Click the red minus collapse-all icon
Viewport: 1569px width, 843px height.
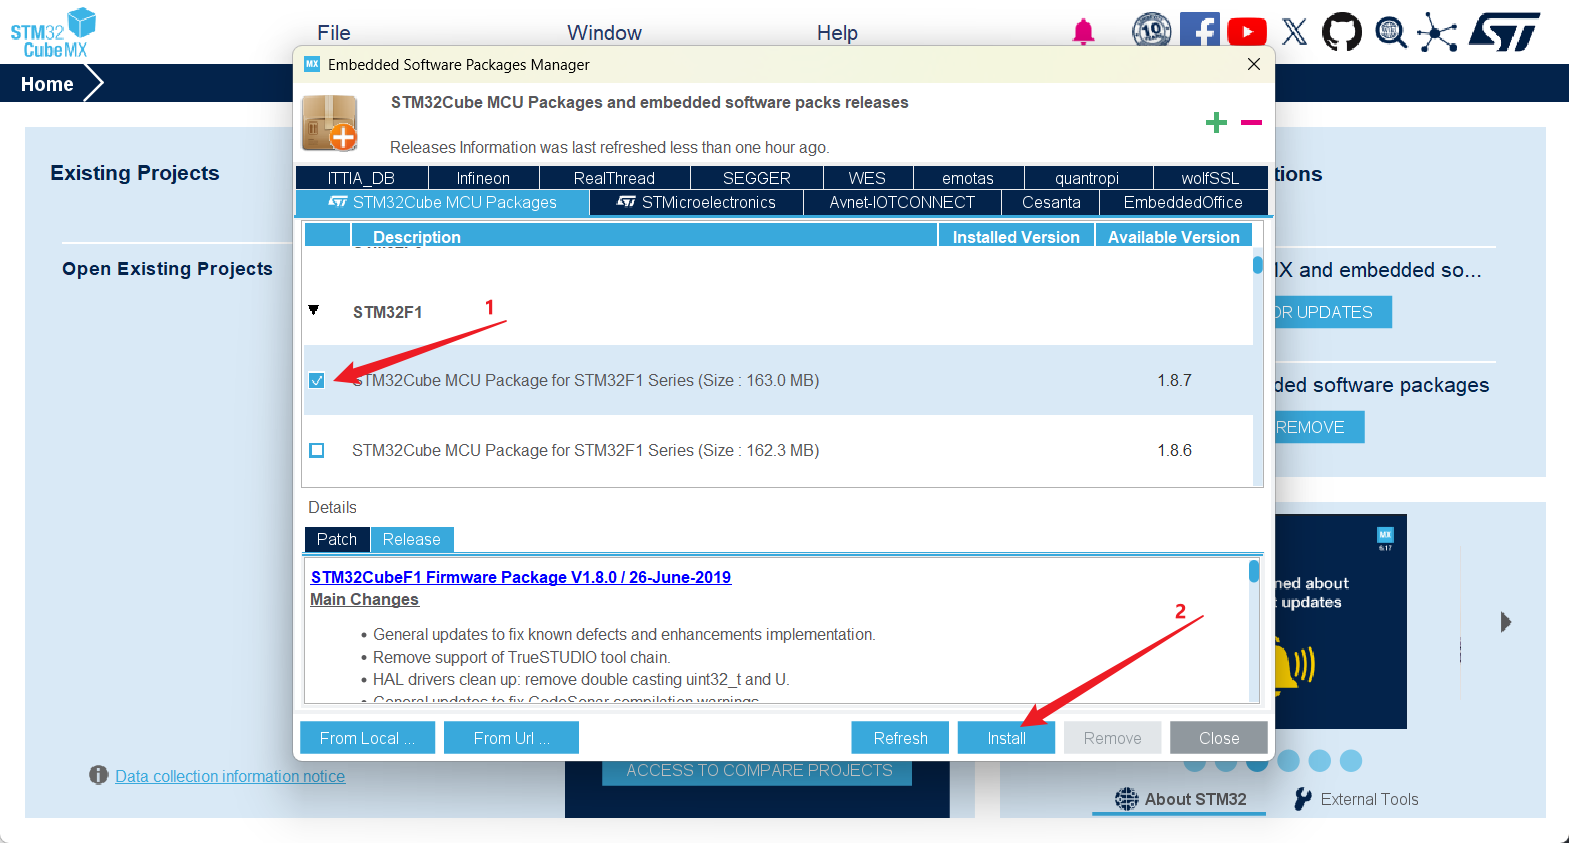(x=1251, y=123)
